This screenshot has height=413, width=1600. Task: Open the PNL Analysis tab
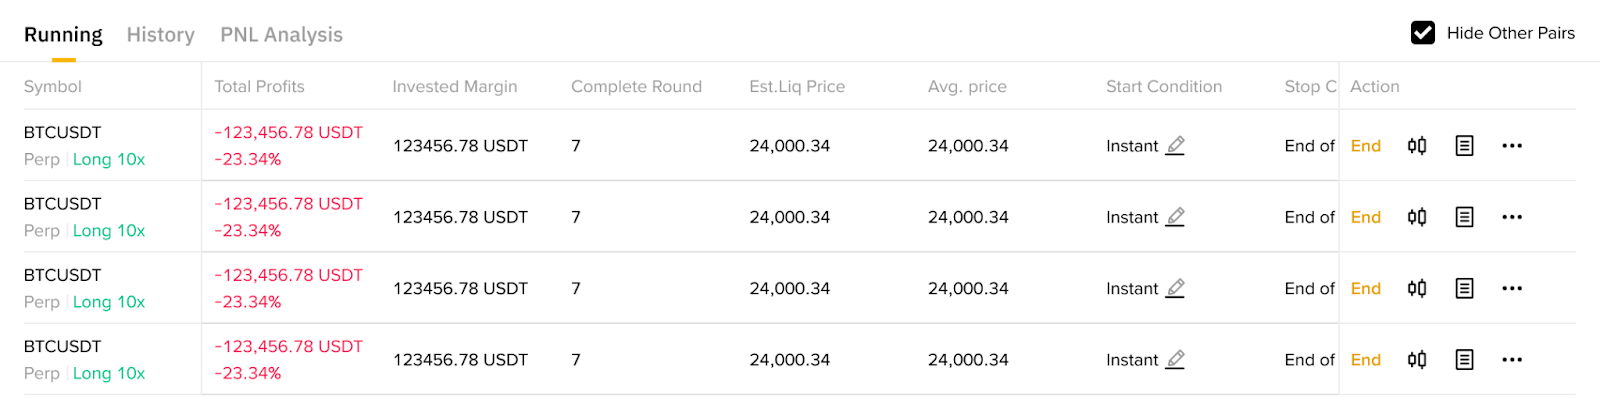(x=281, y=35)
